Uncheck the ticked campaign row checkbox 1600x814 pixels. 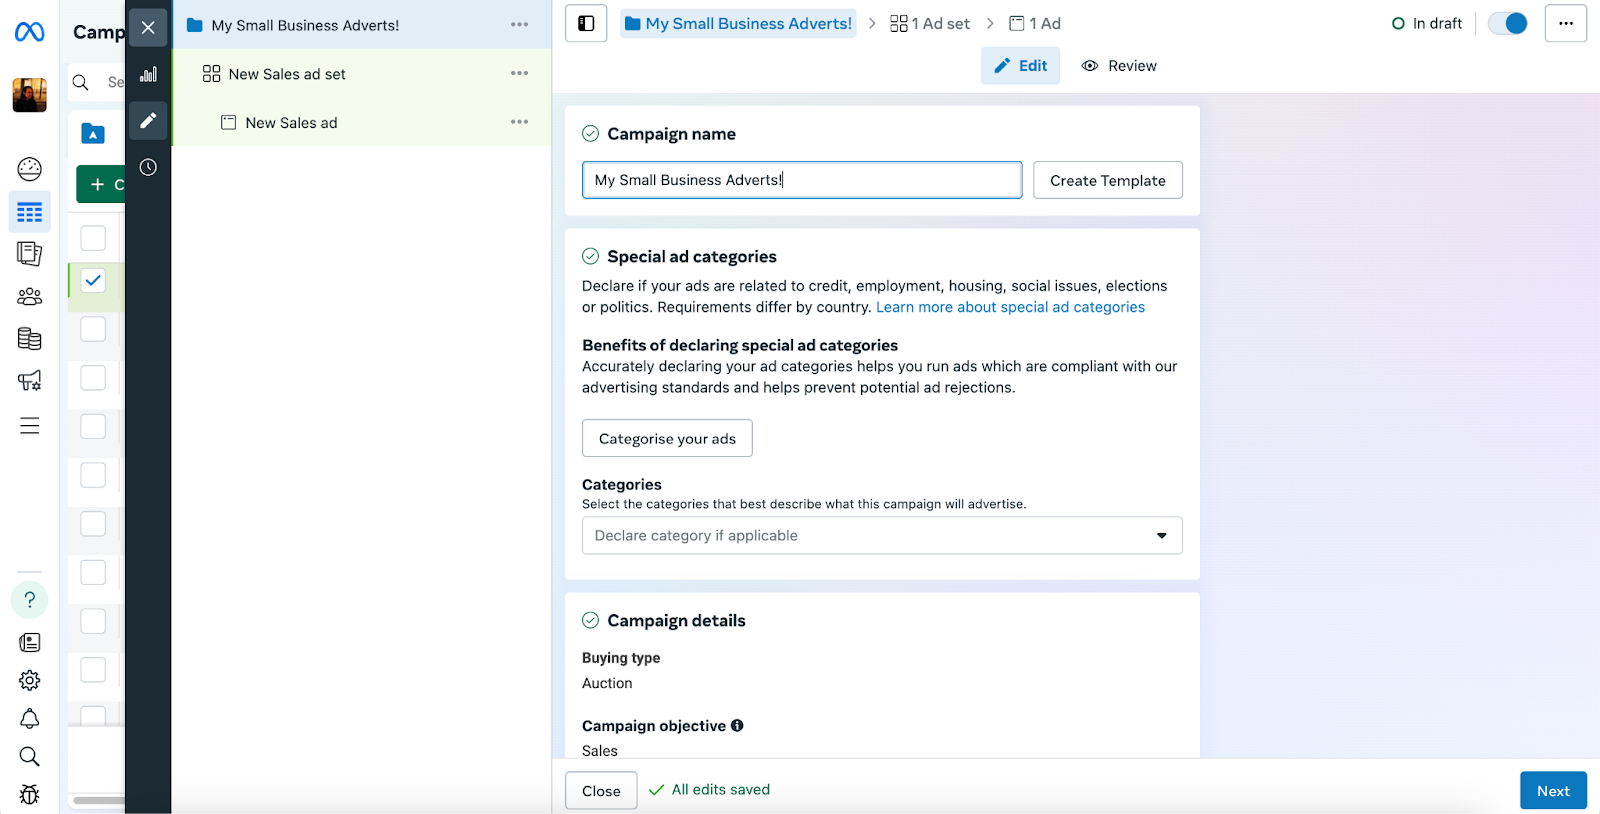point(93,281)
